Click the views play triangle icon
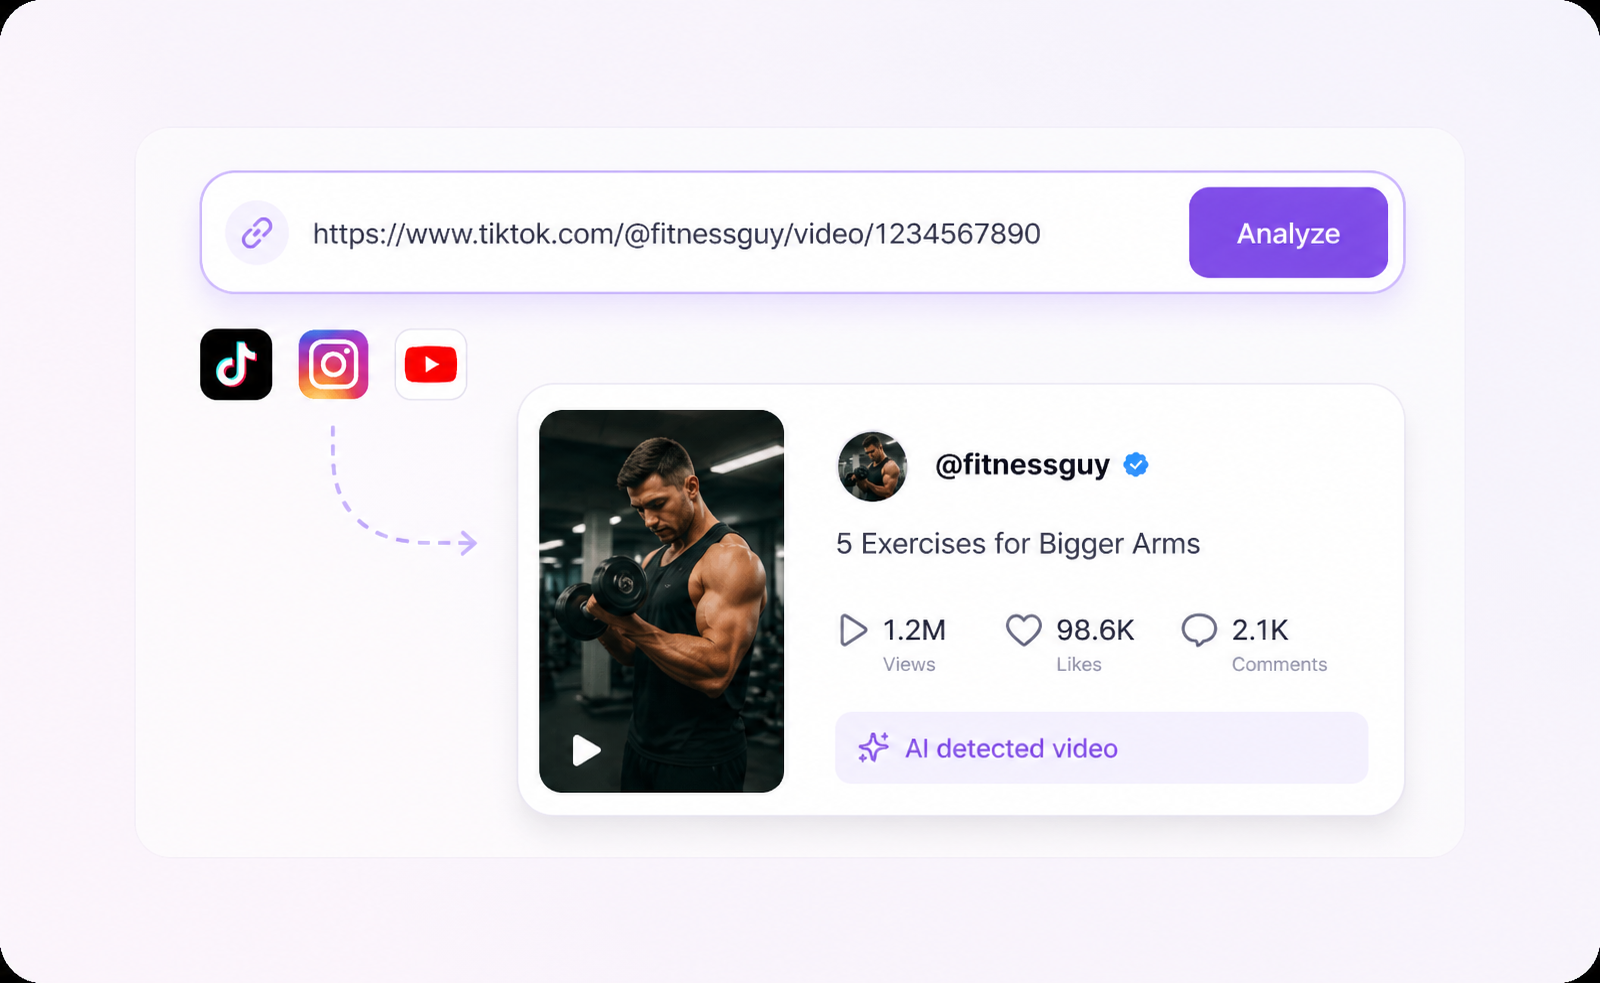Viewport: 1600px width, 983px height. pos(853,630)
